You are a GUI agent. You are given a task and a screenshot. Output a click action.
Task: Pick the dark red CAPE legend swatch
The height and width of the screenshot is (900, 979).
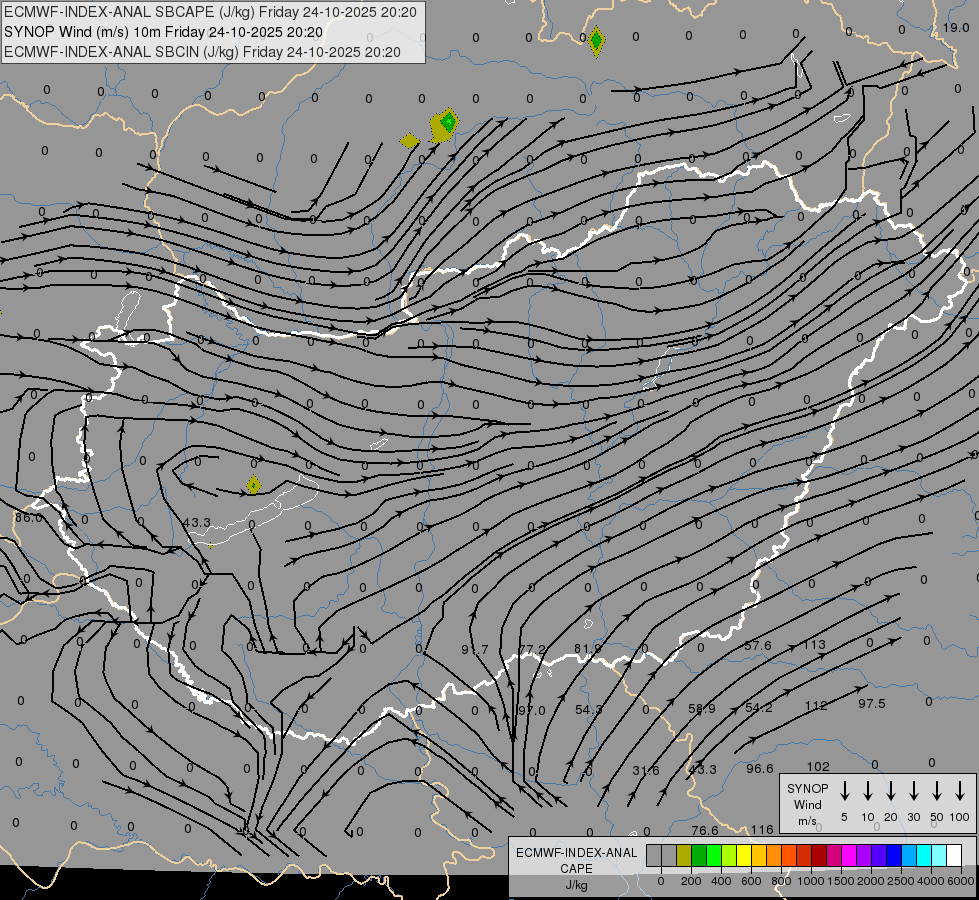pos(819,855)
